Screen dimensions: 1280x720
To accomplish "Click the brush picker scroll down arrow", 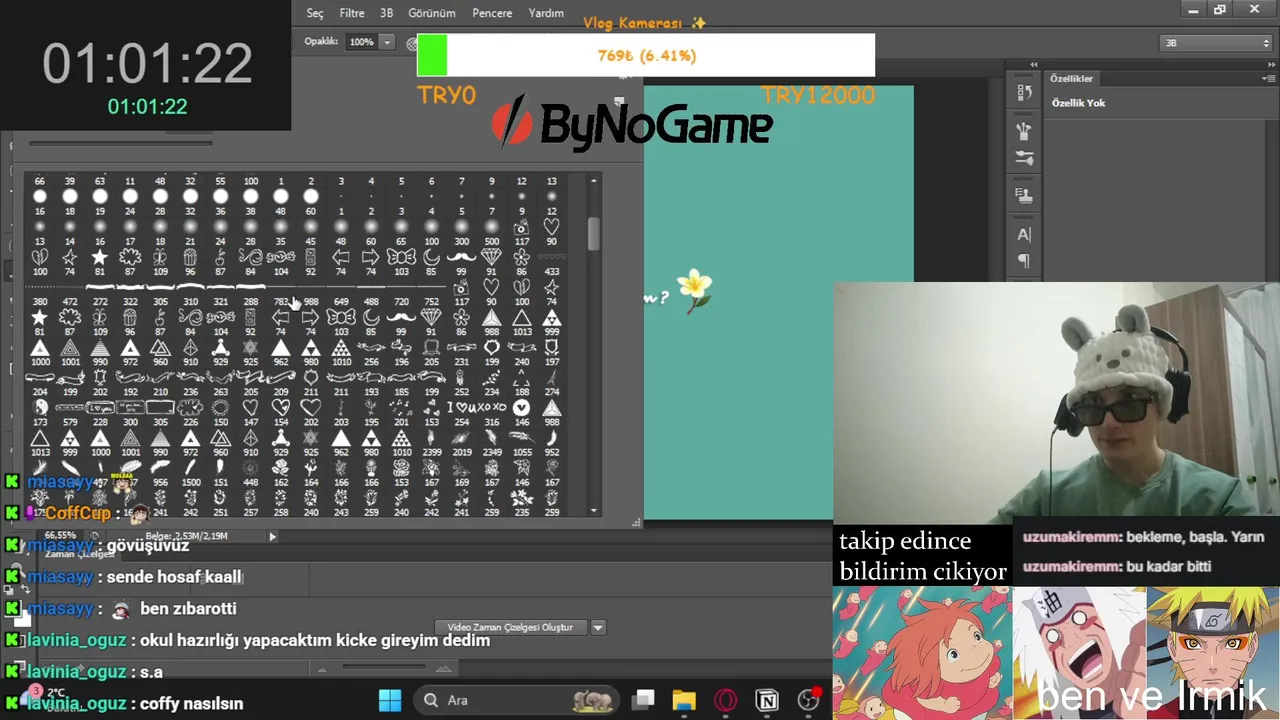I will point(594,511).
